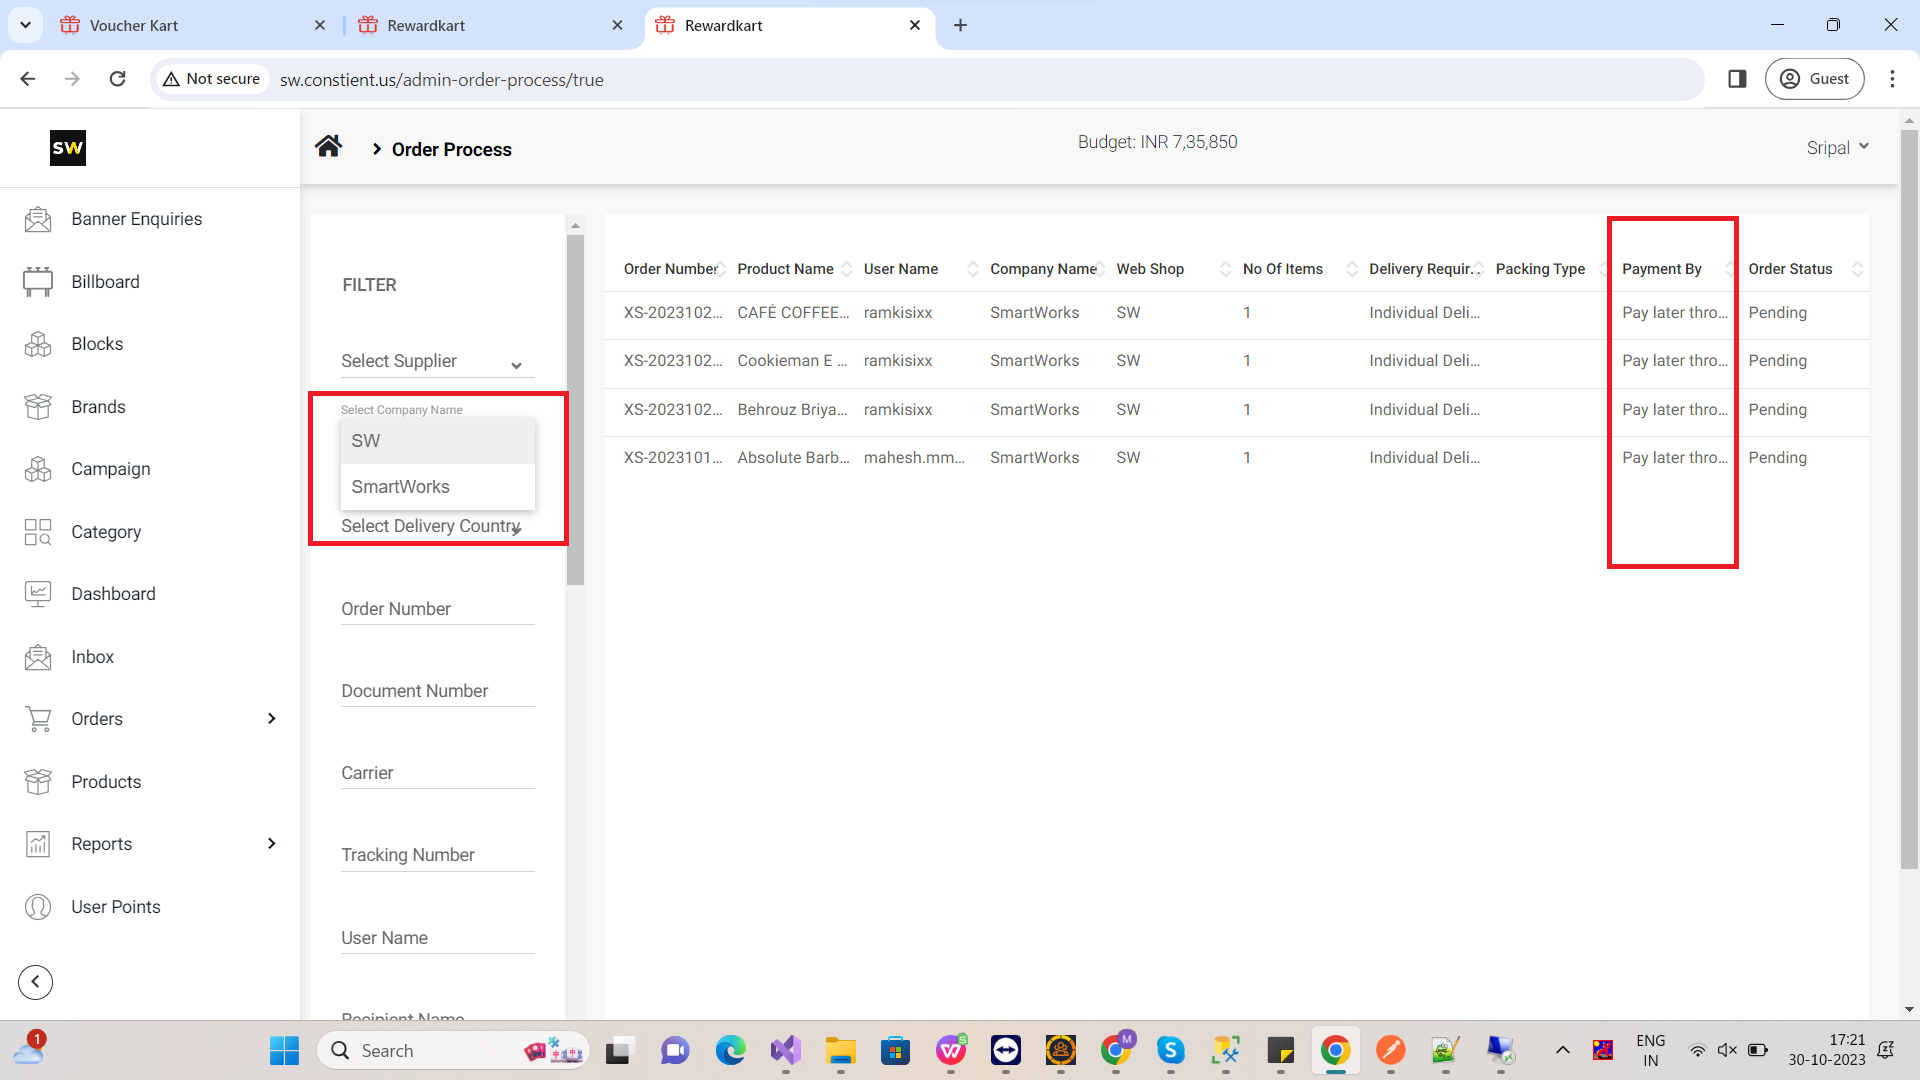This screenshot has height=1080, width=1920.
Task: Click mahesh.mm user name cell
Action: 914,458
